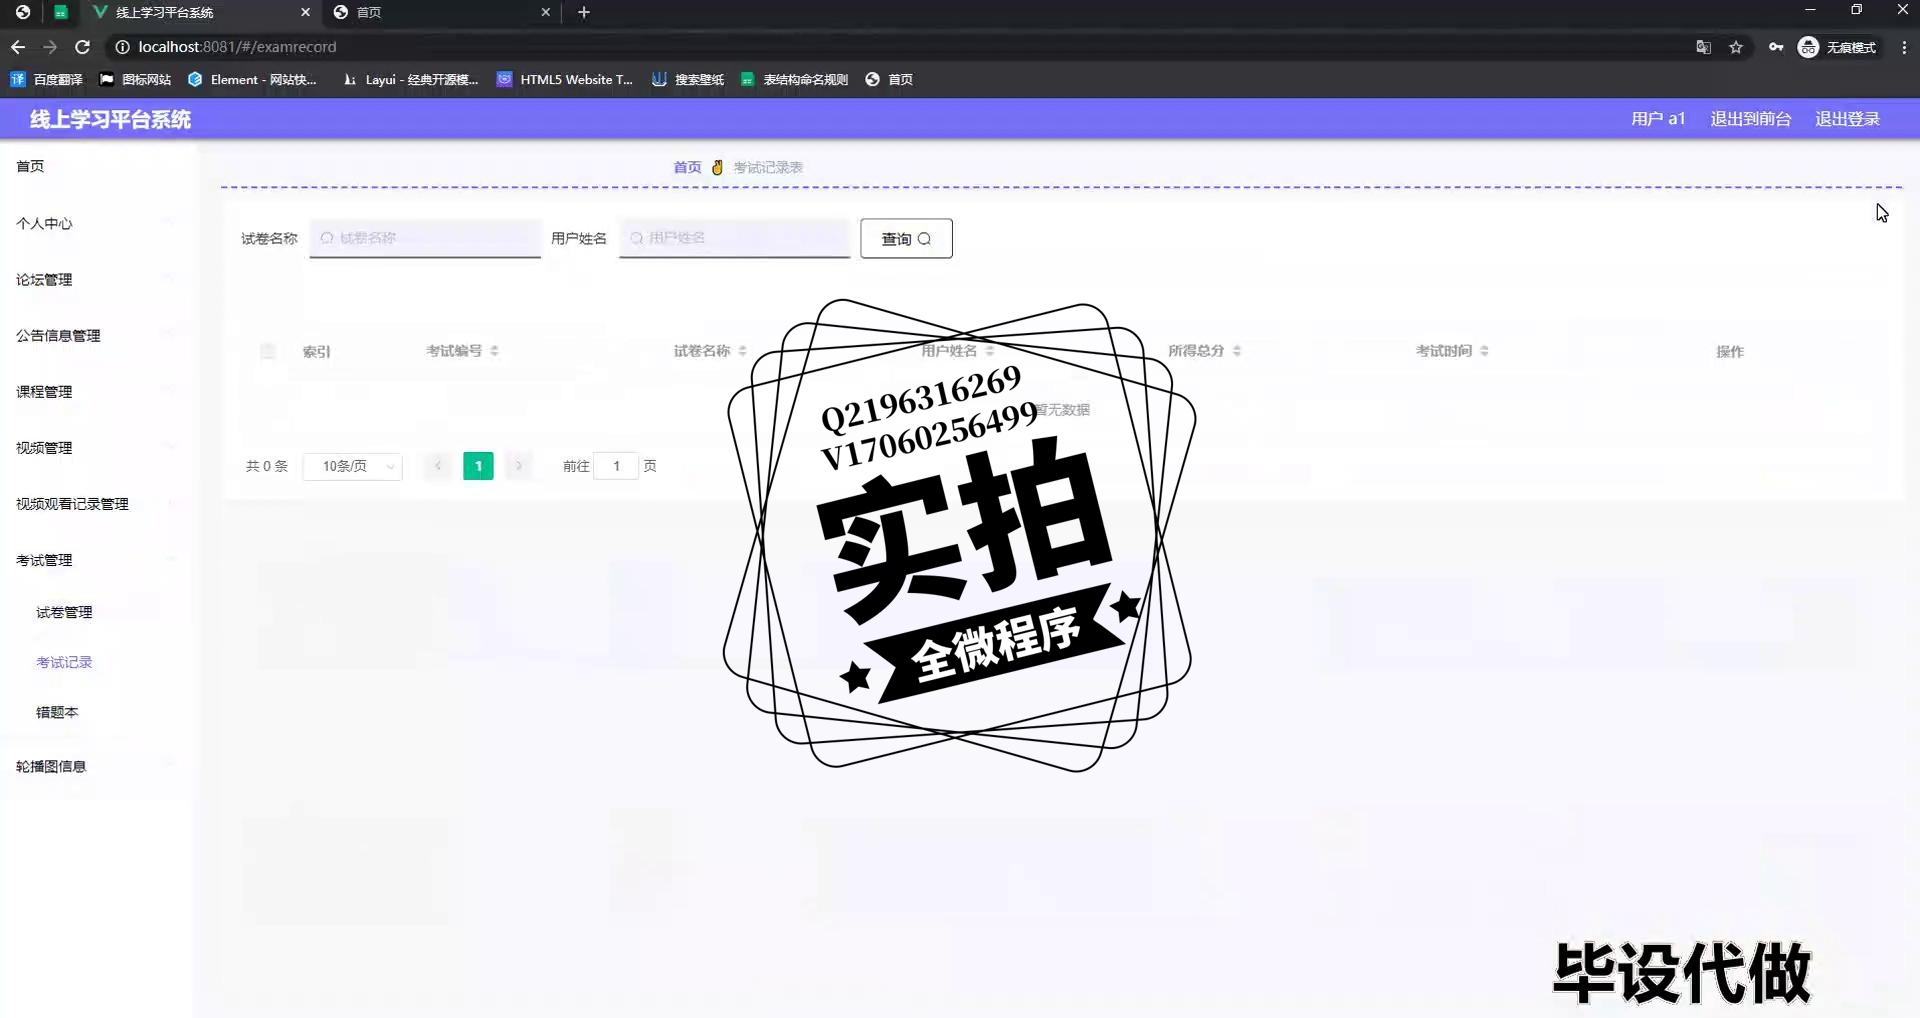Focus the 用户姓名 search field
This screenshot has height=1018, width=1920.
735,238
